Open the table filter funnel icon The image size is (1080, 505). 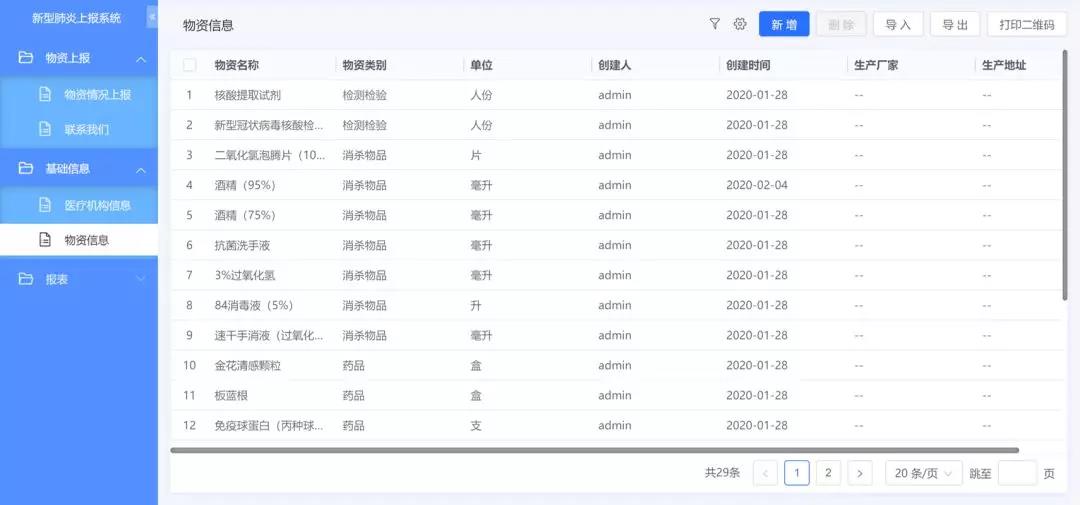click(x=715, y=24)
